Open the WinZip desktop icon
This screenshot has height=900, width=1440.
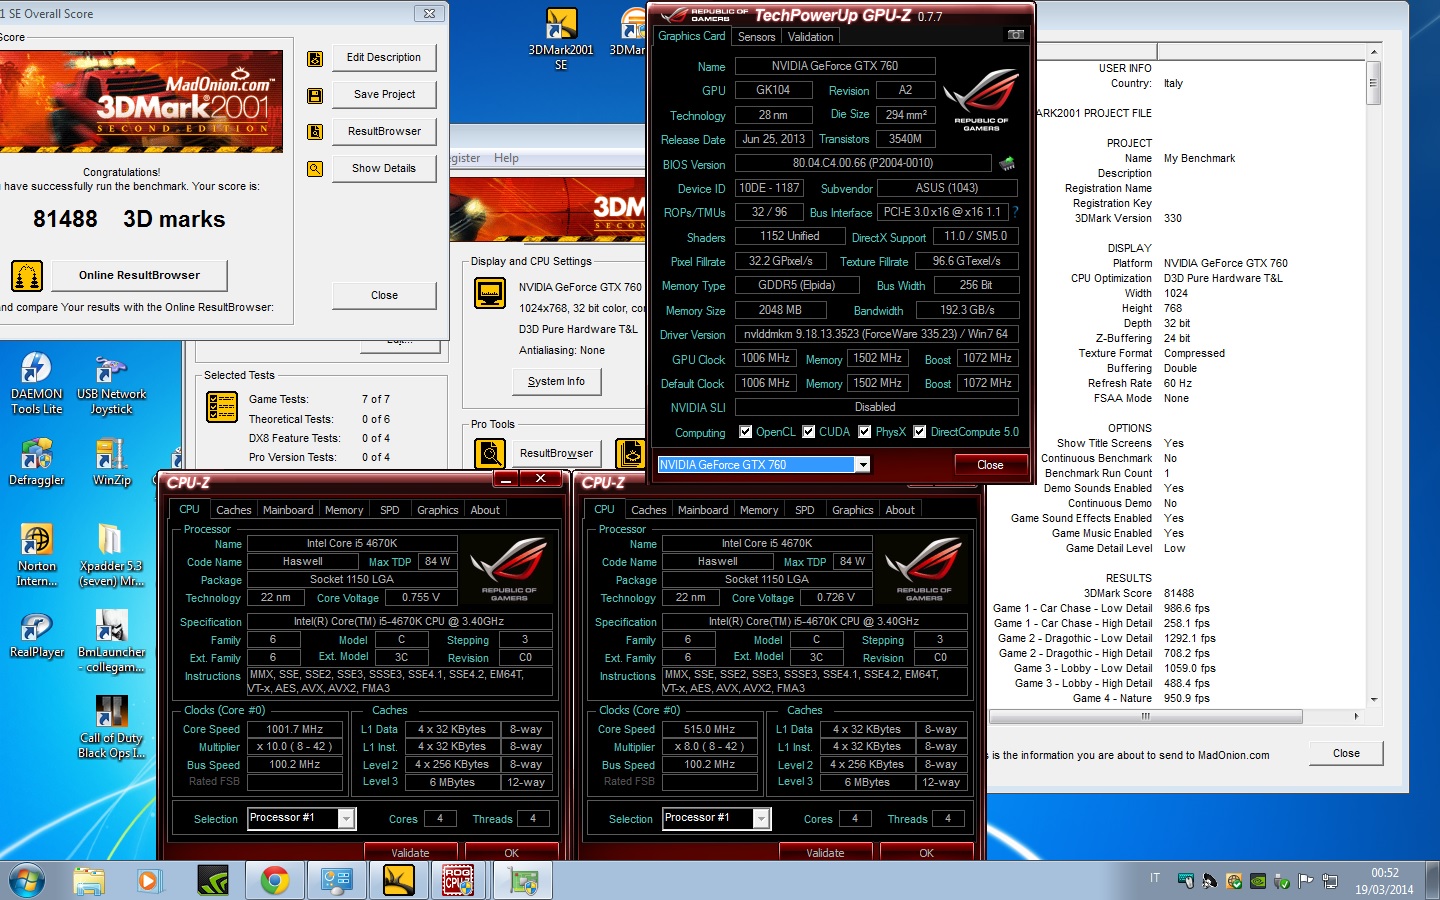click(111, 463)
